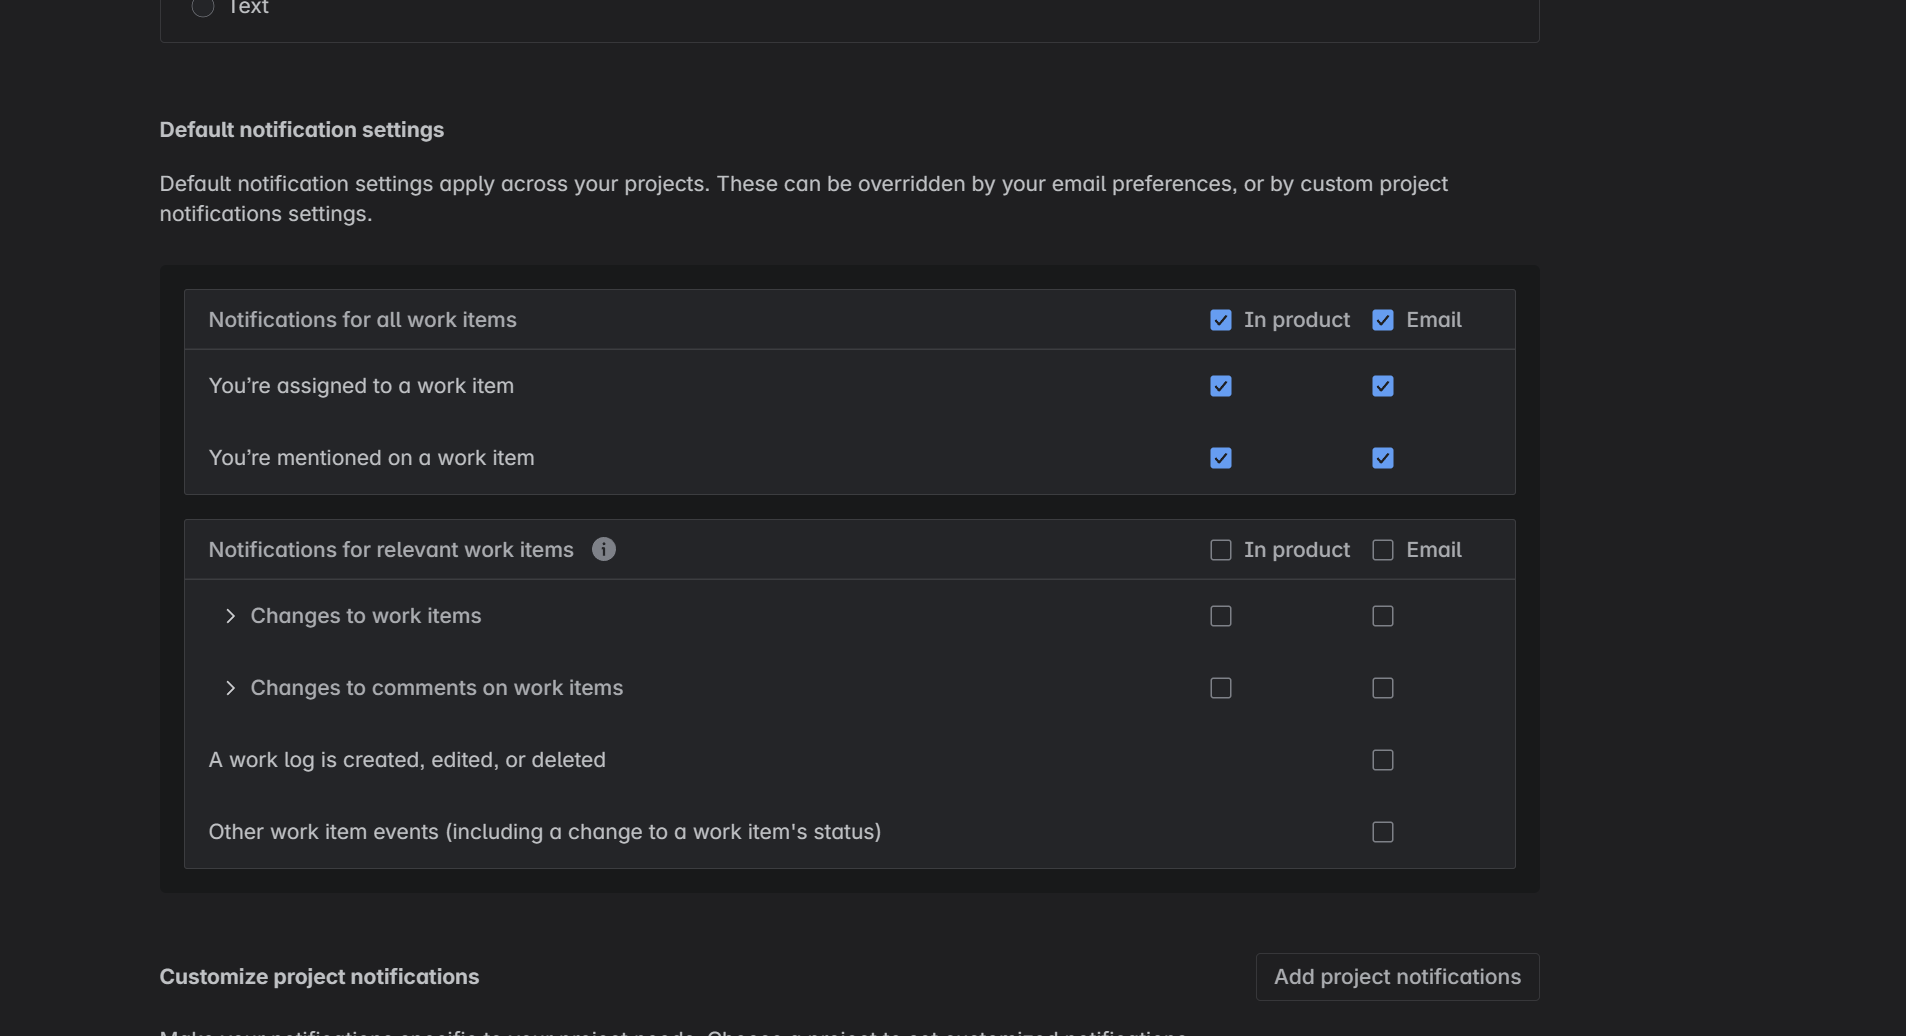Expand Changes to comments on work items
Screen dimensions: 1906x1036
click(x=231, y=688)
